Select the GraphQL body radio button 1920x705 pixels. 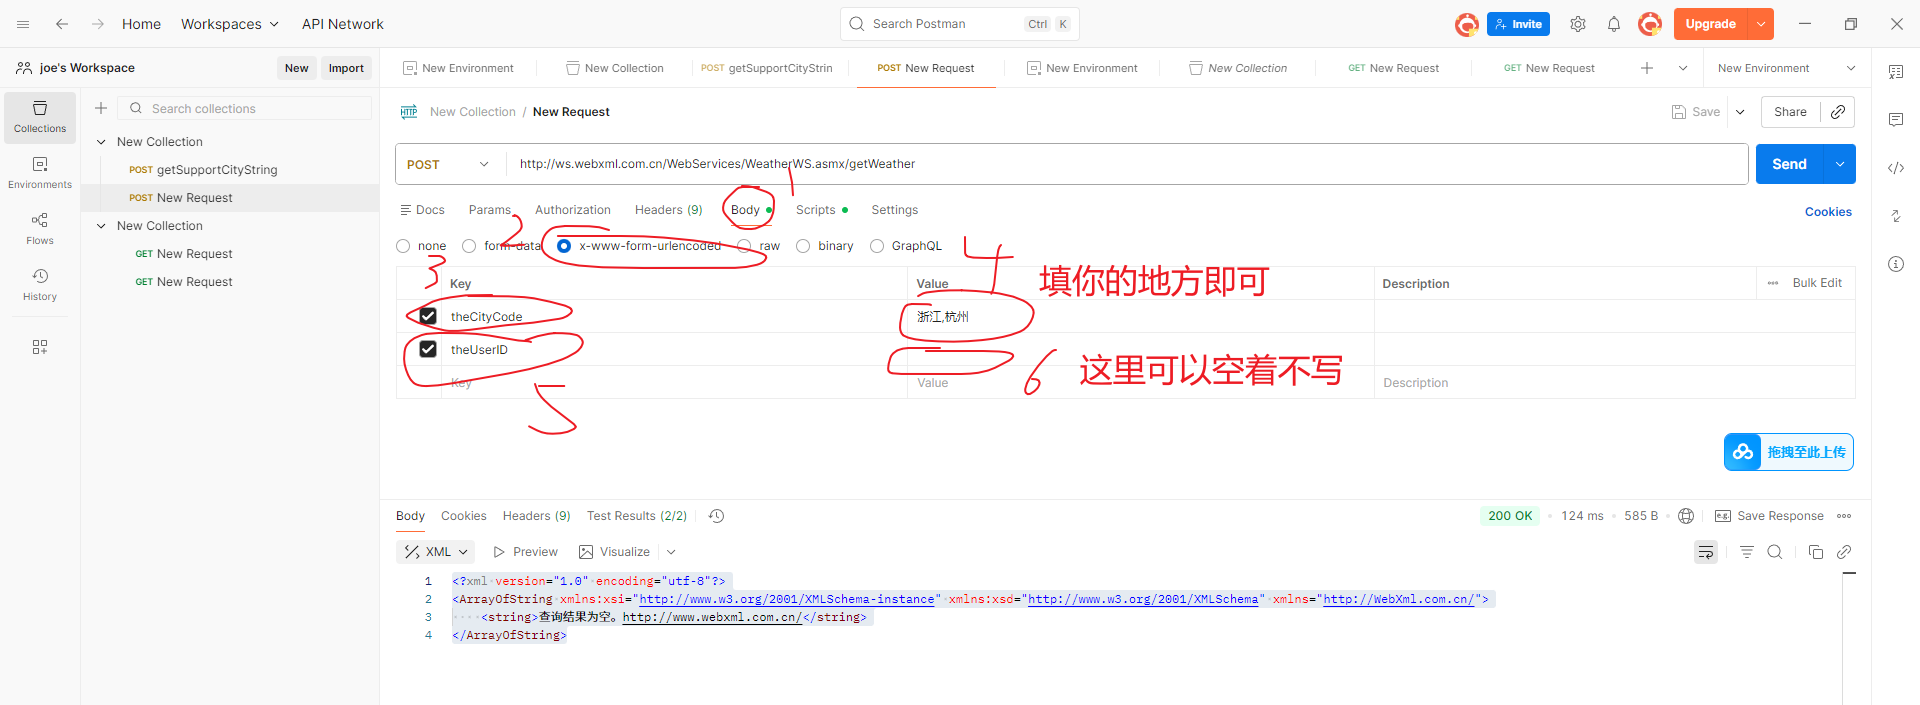877,246
